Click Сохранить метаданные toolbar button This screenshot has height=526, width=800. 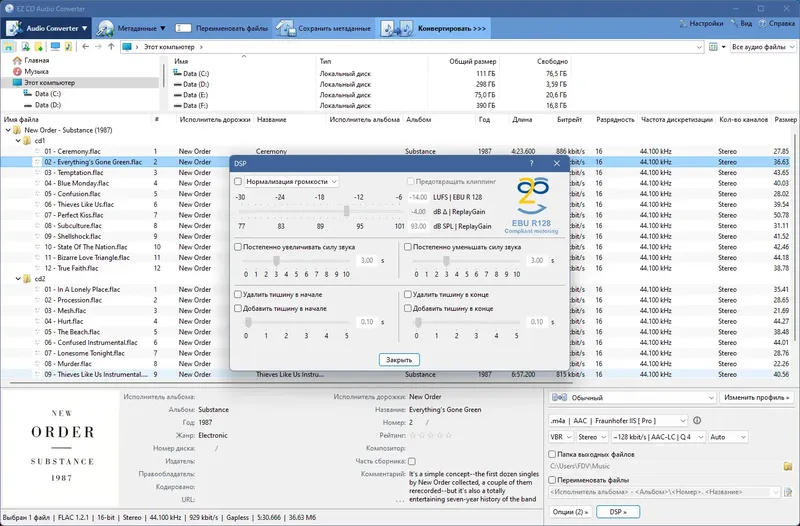click(x=324, y=29)
